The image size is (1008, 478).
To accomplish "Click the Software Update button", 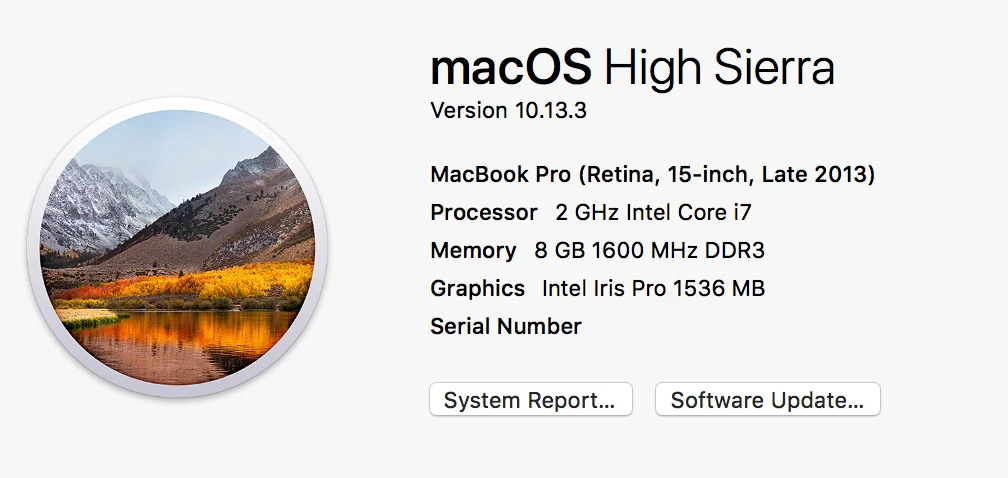I will pyautogui.click(x=768, y=400).
